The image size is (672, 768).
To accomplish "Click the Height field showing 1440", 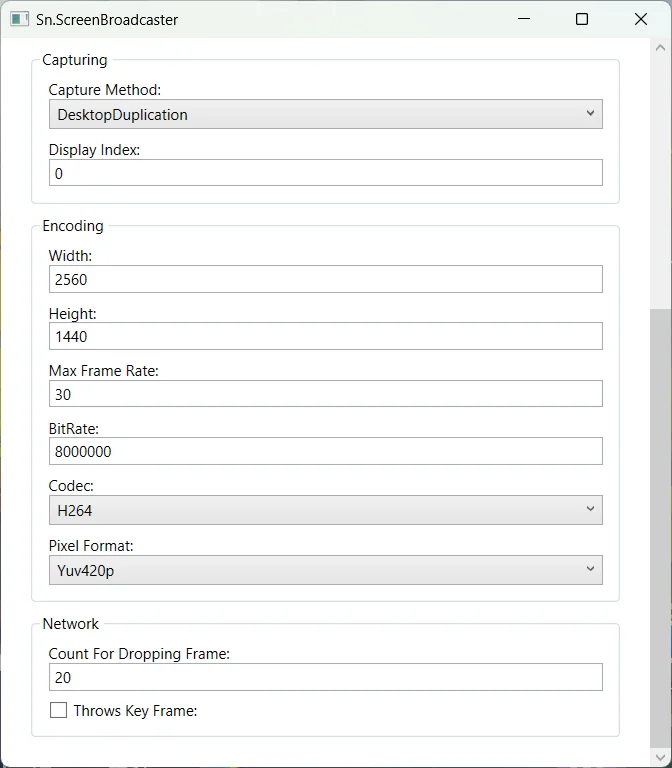I will pyautogui.click(x=326, y=336).
